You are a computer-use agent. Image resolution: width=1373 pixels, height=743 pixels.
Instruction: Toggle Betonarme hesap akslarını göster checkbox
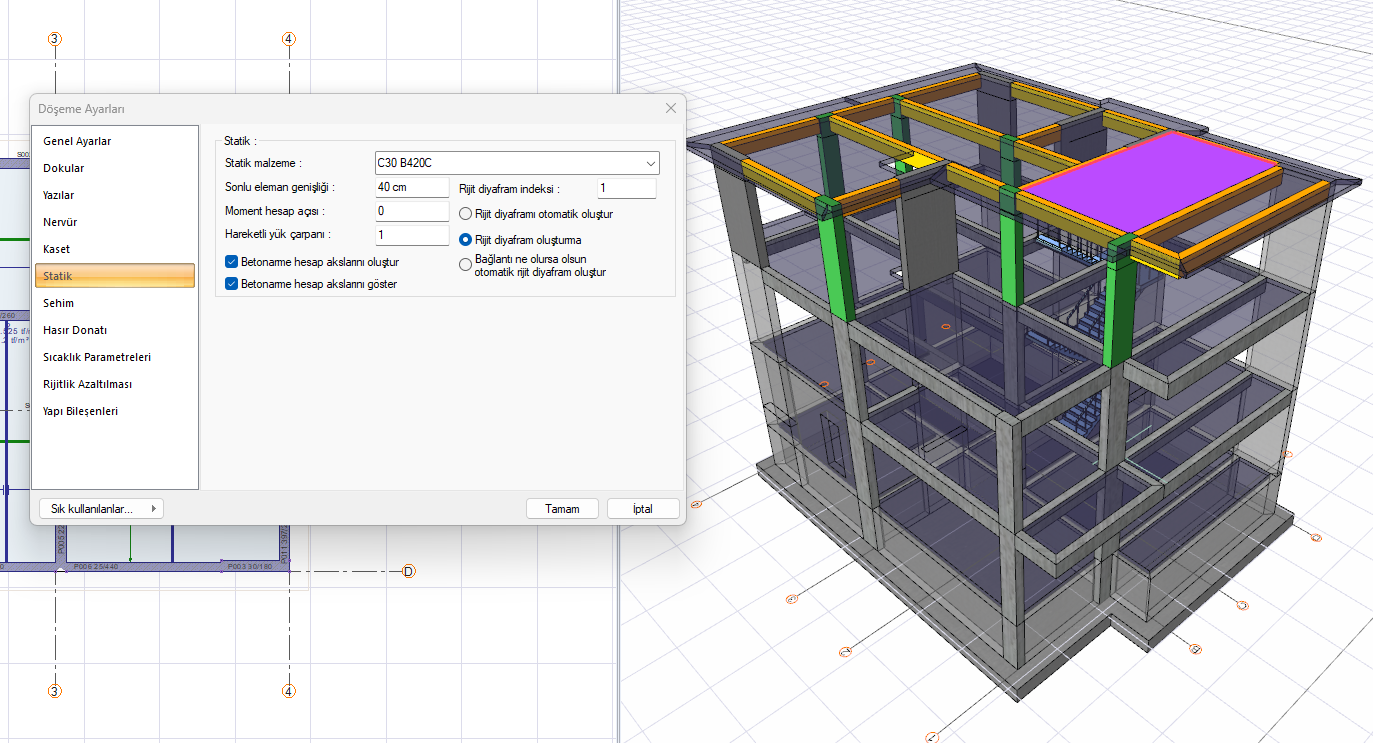[232, 284]
